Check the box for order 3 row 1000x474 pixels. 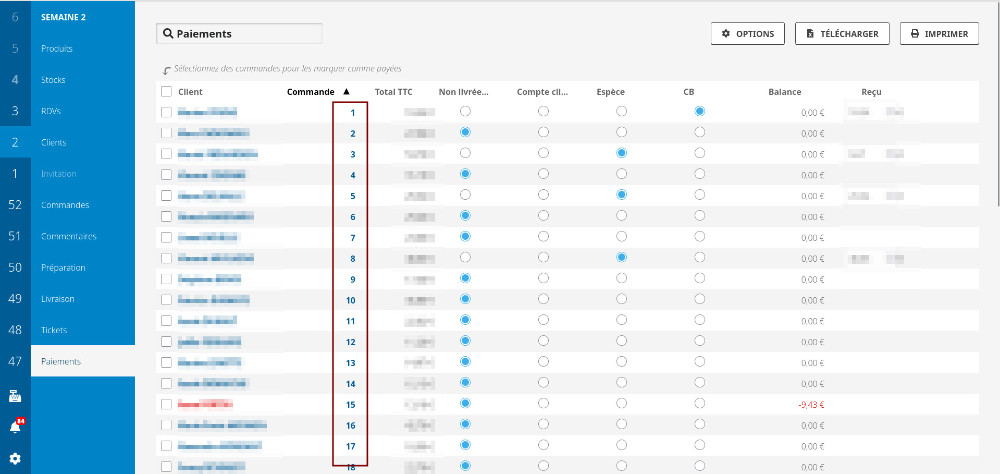[x=166, y=154]
